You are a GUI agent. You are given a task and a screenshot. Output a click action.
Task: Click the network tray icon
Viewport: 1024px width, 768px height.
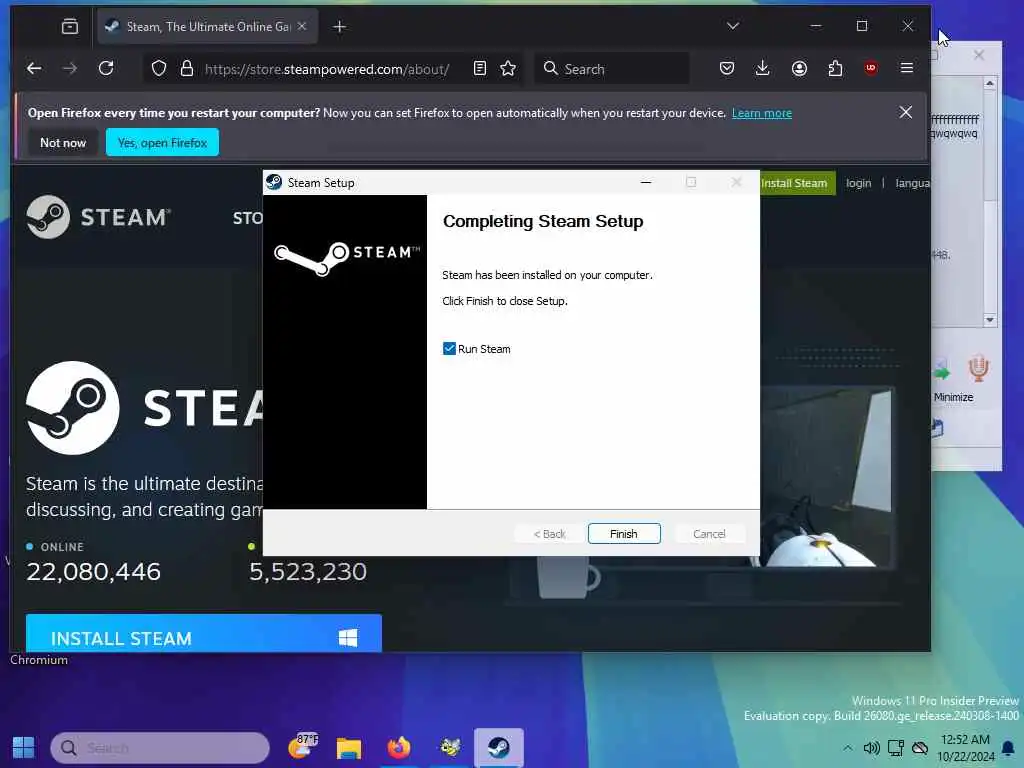click(x=896, y=748)
